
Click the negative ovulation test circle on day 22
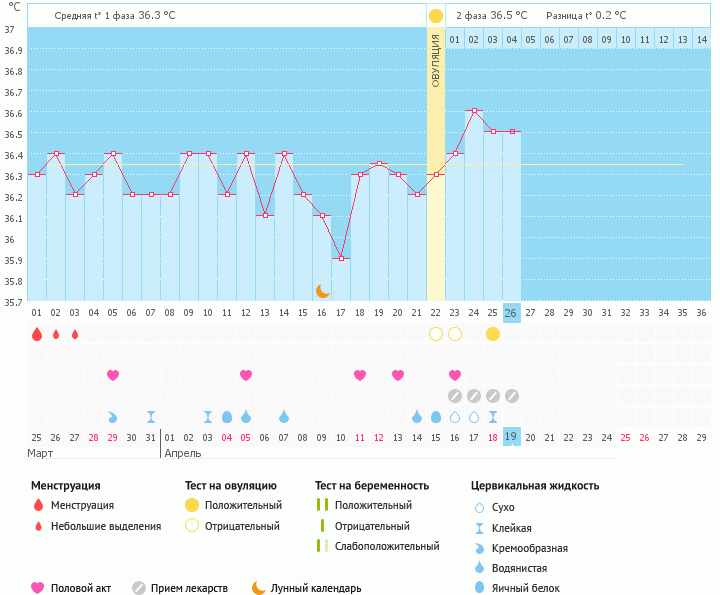click(x=436, y=334)
